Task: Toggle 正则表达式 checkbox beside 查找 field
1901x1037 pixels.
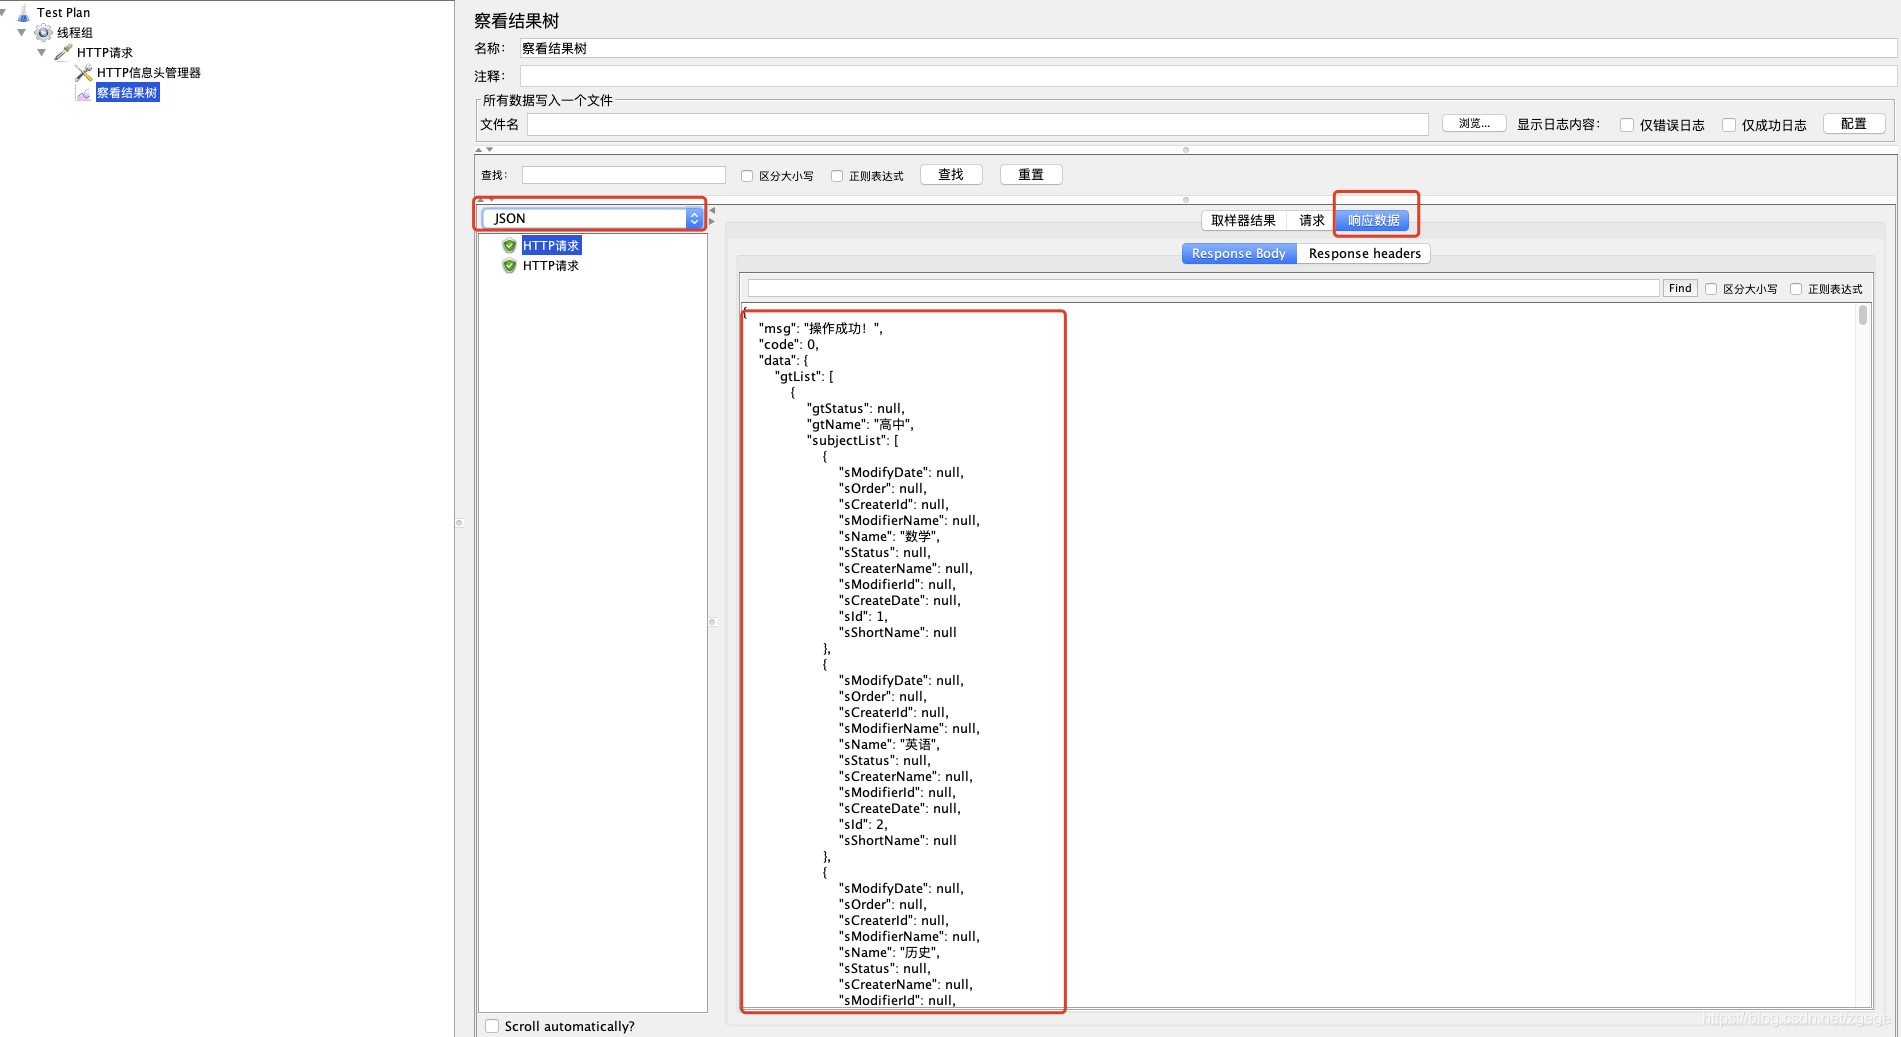Action: click(837, 176)
